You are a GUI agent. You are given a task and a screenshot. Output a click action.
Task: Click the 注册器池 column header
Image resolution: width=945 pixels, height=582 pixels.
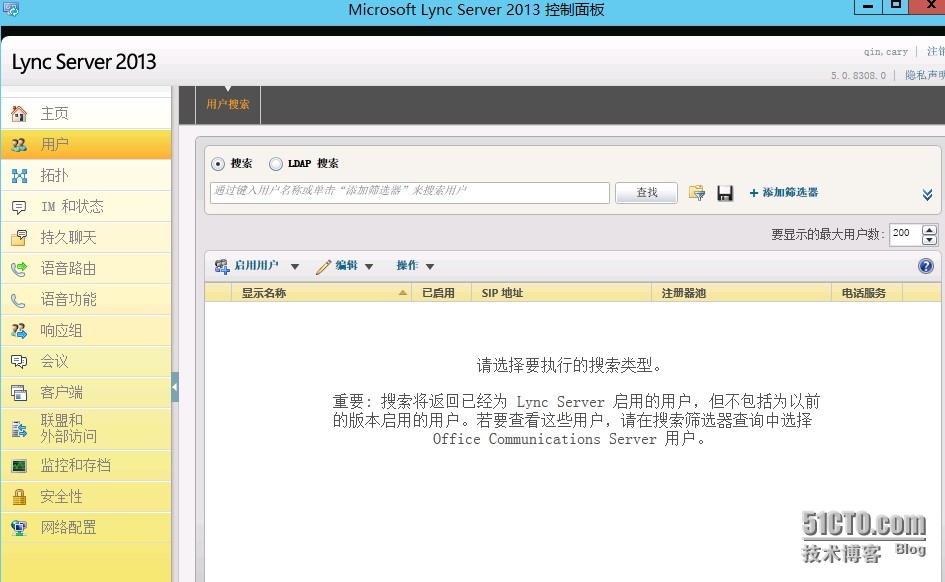741,293
